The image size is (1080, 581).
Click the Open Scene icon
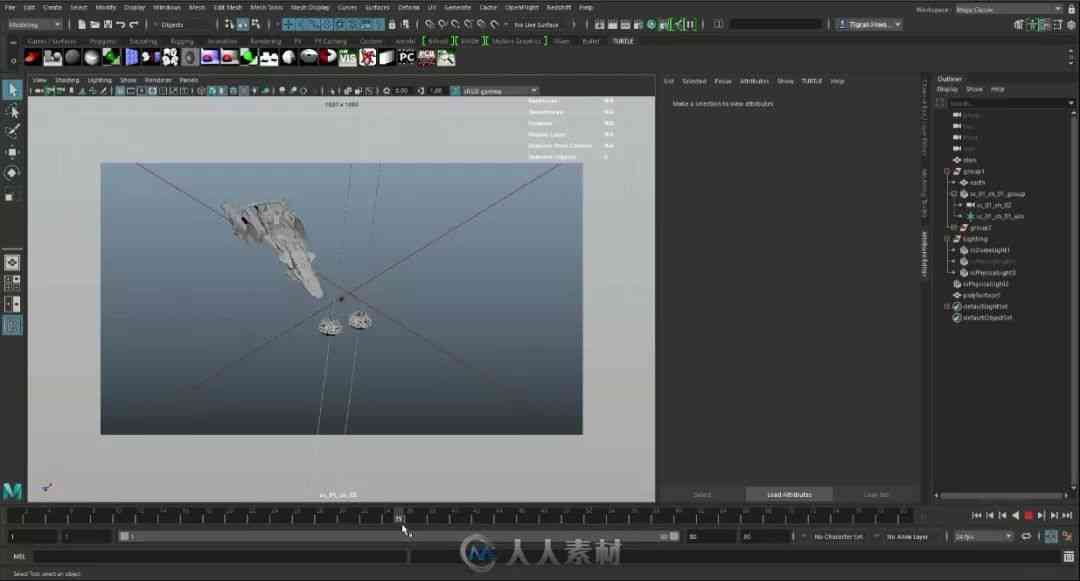pyautogui.click(x=95, y=25)
